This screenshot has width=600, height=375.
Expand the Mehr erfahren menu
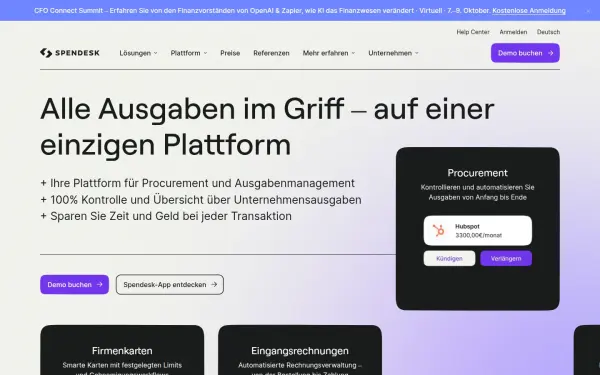point(329,53)
